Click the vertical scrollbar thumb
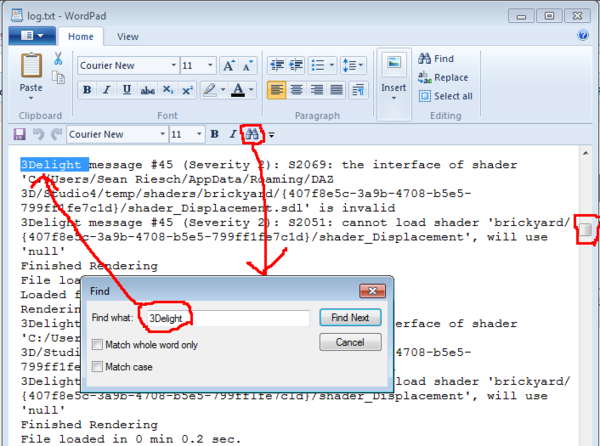This screenshot has height=446, width=600. point(585,230)
